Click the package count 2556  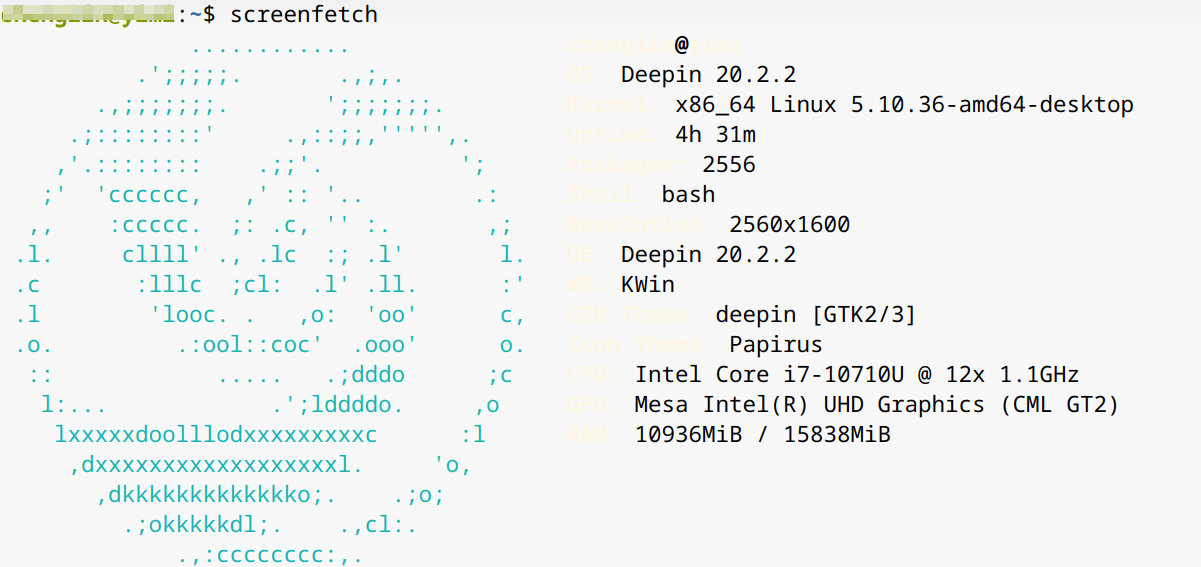[x=728, y=165]
